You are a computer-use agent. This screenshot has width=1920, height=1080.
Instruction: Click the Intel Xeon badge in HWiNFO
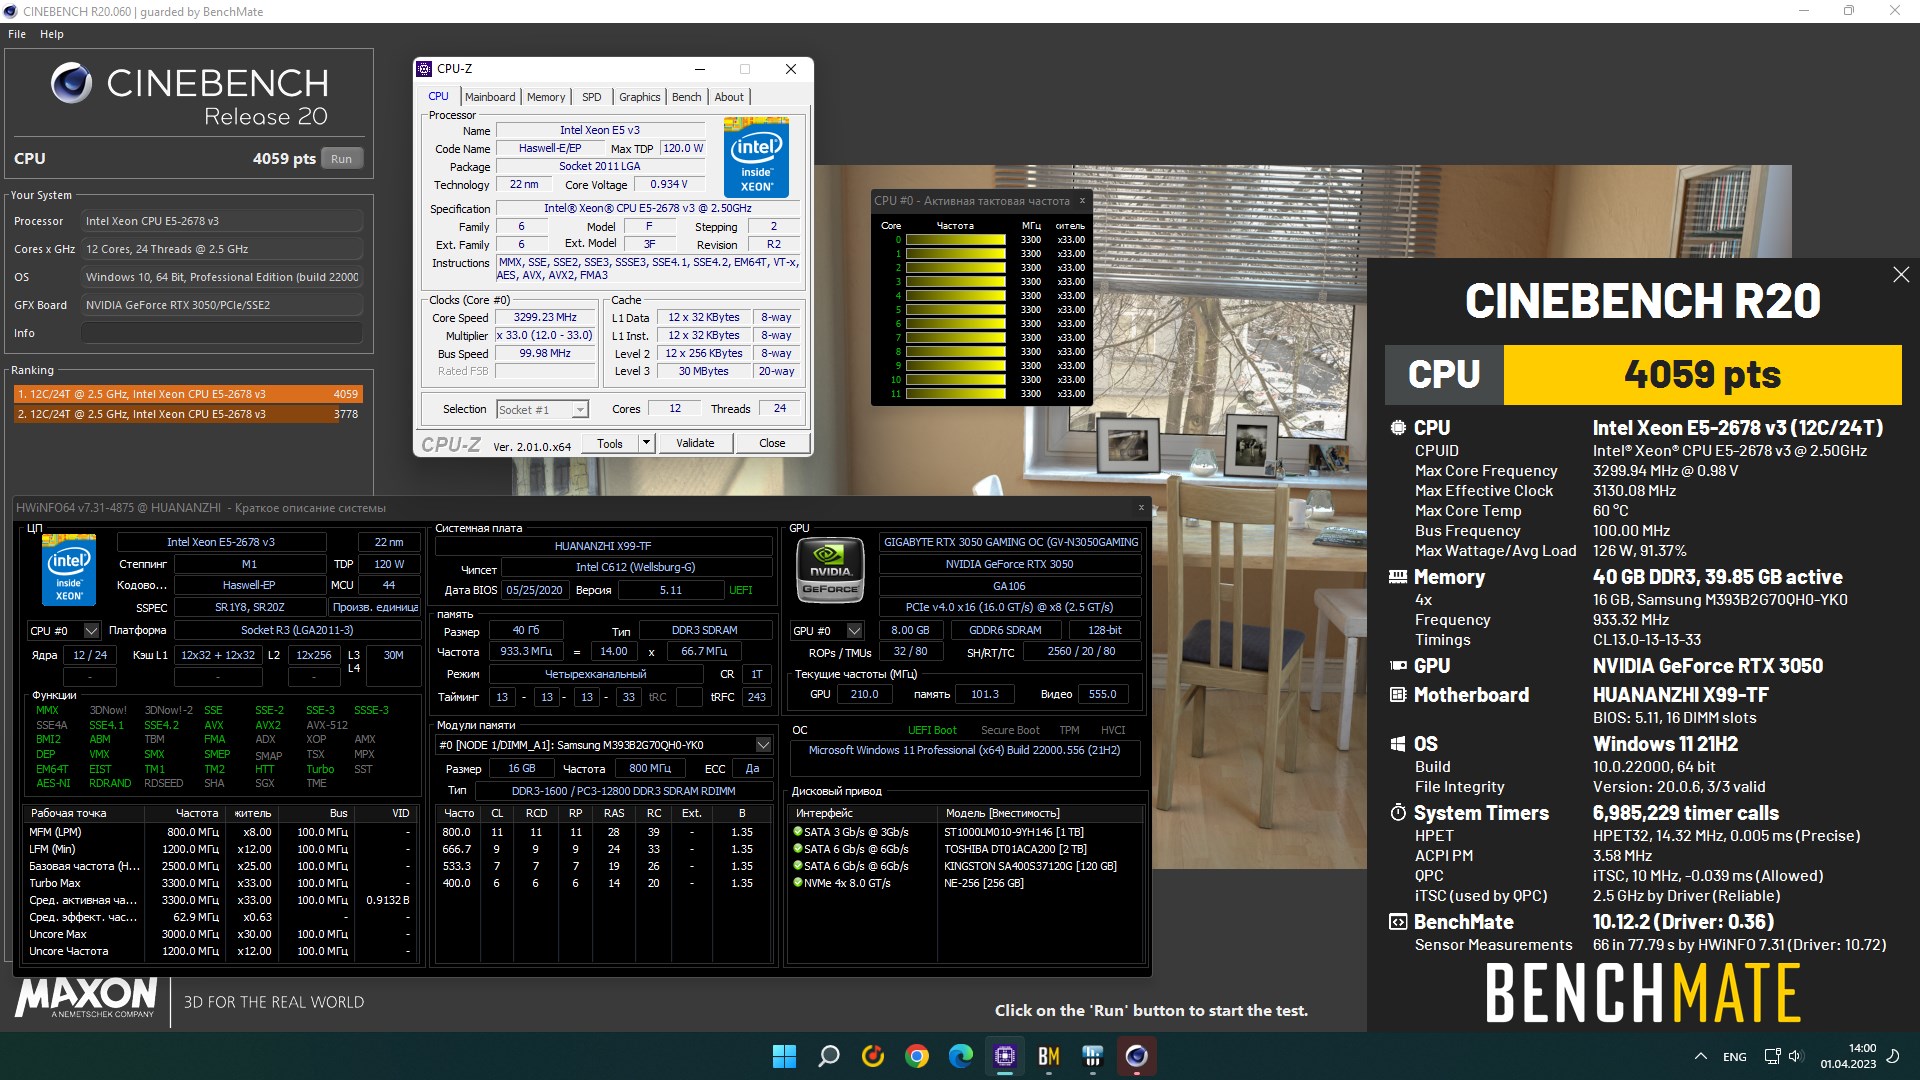point(69,569)
